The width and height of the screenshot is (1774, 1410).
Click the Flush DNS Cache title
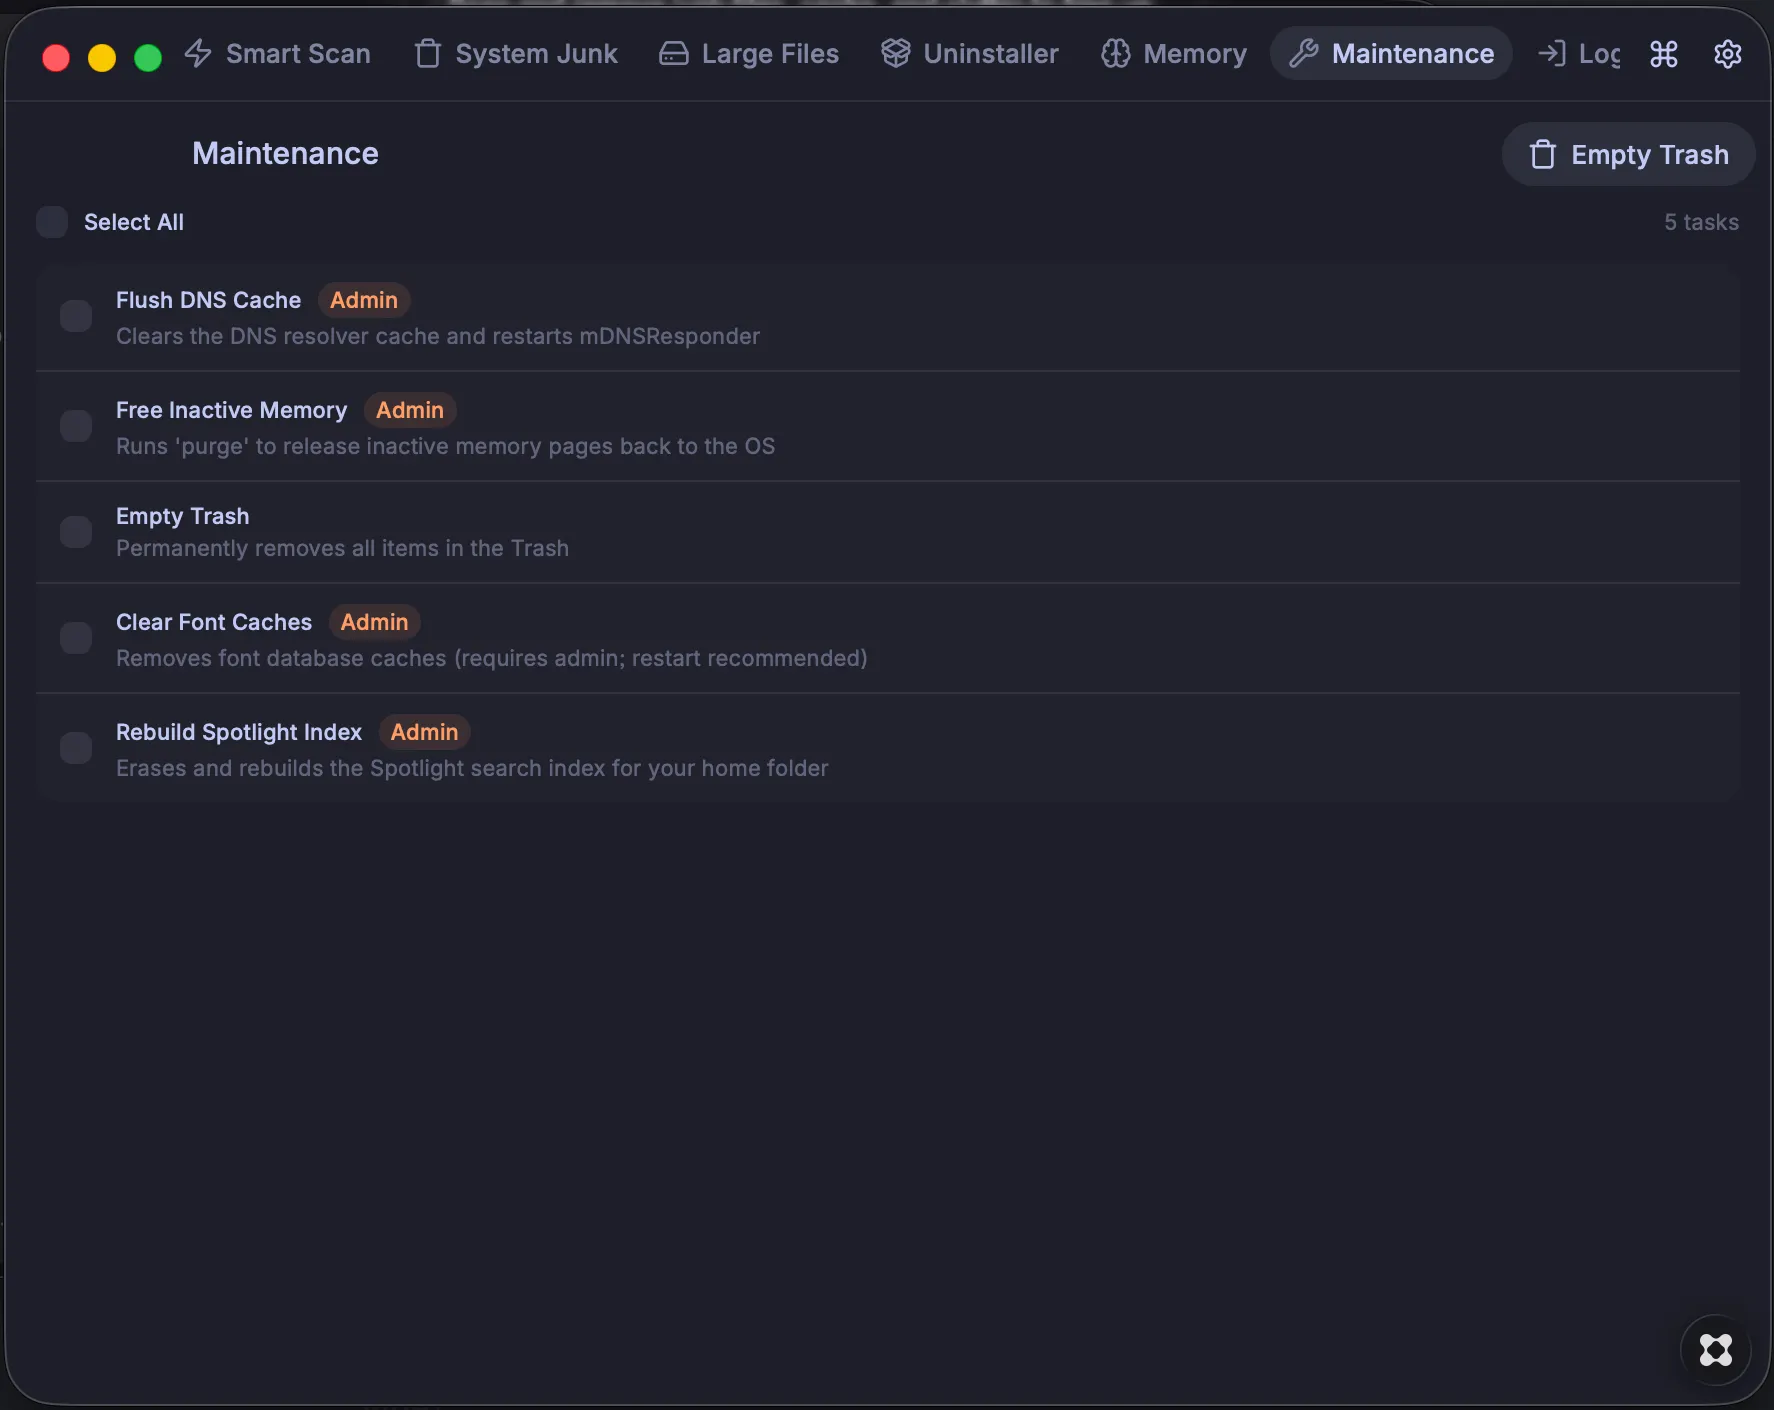(208, 300)
